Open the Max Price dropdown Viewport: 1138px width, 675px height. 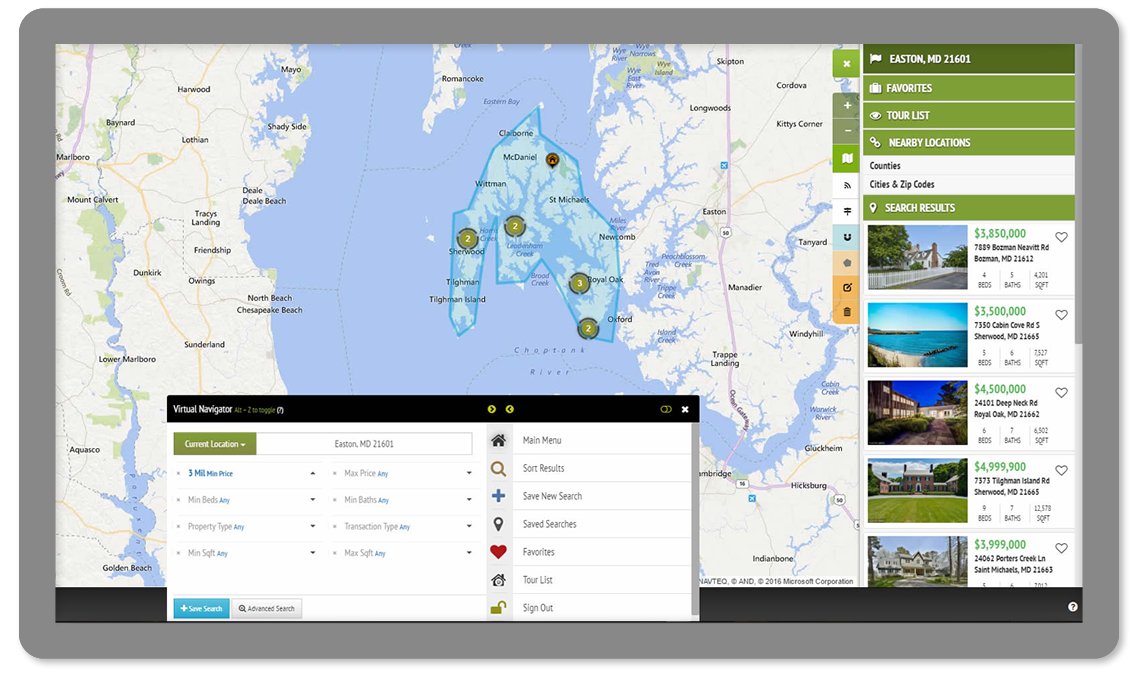[469, 473]
